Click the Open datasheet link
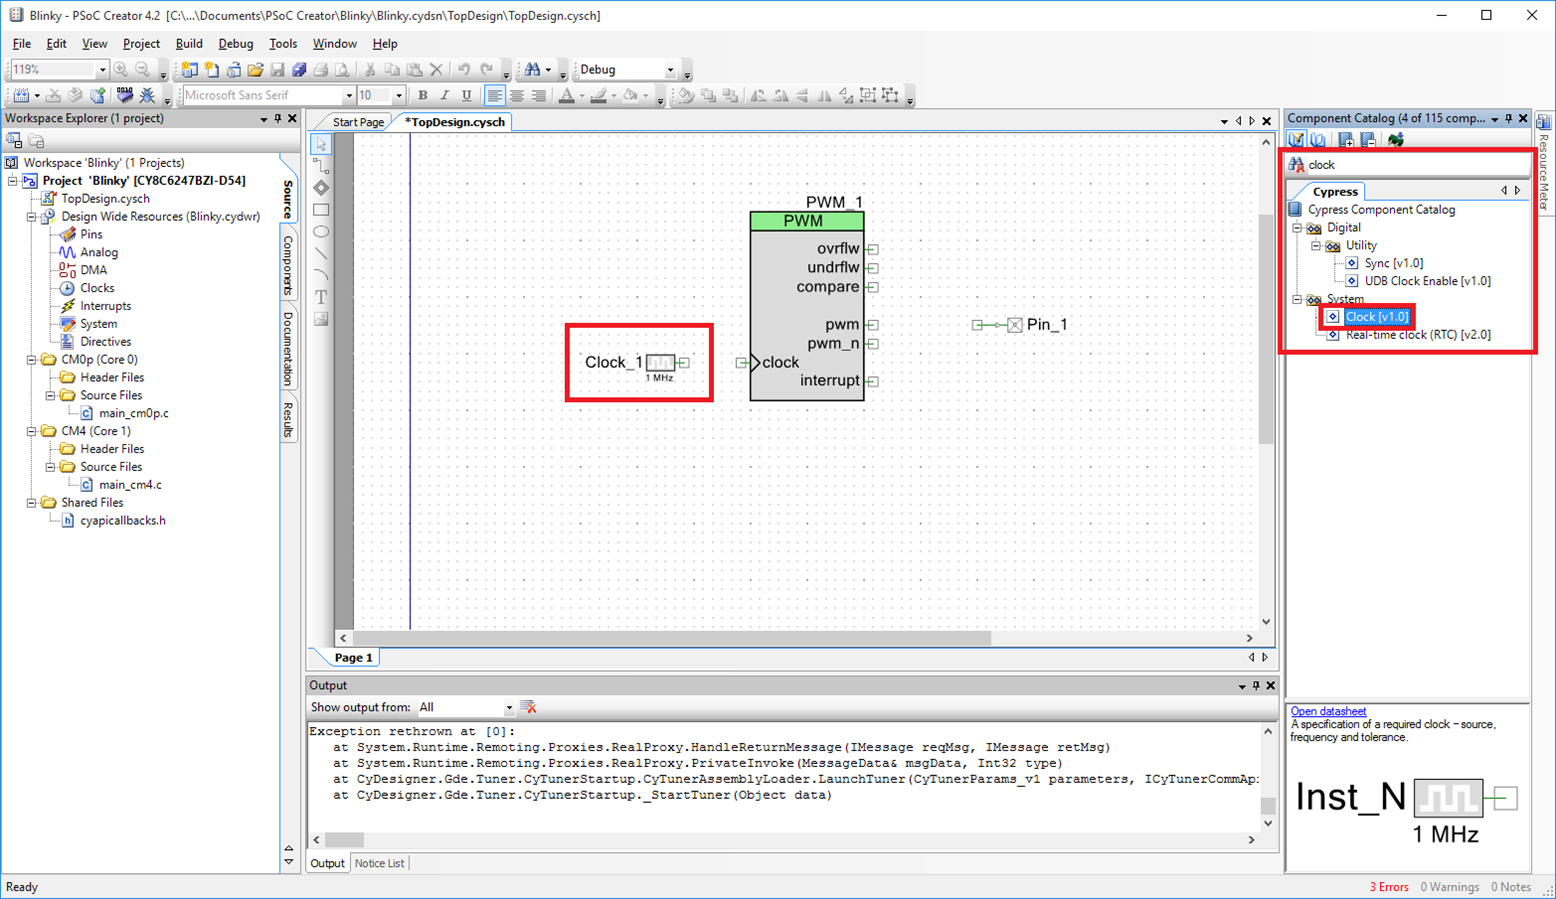Image resolution: width=1556 pixels, height=899 pixels. [x=1328, y=712]
